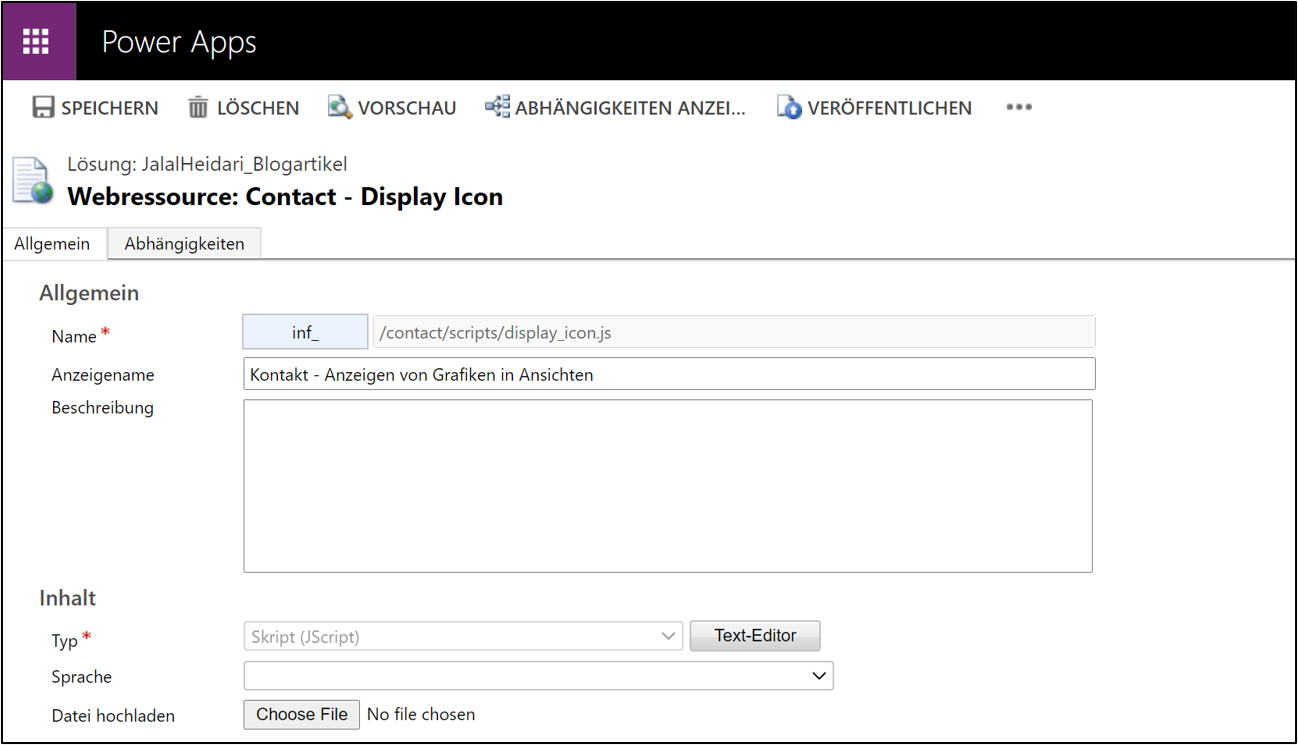The image size is (1298, 745).
Task: Click the SPEICHERN toolbar label
Action: click(x=110, y=108)
